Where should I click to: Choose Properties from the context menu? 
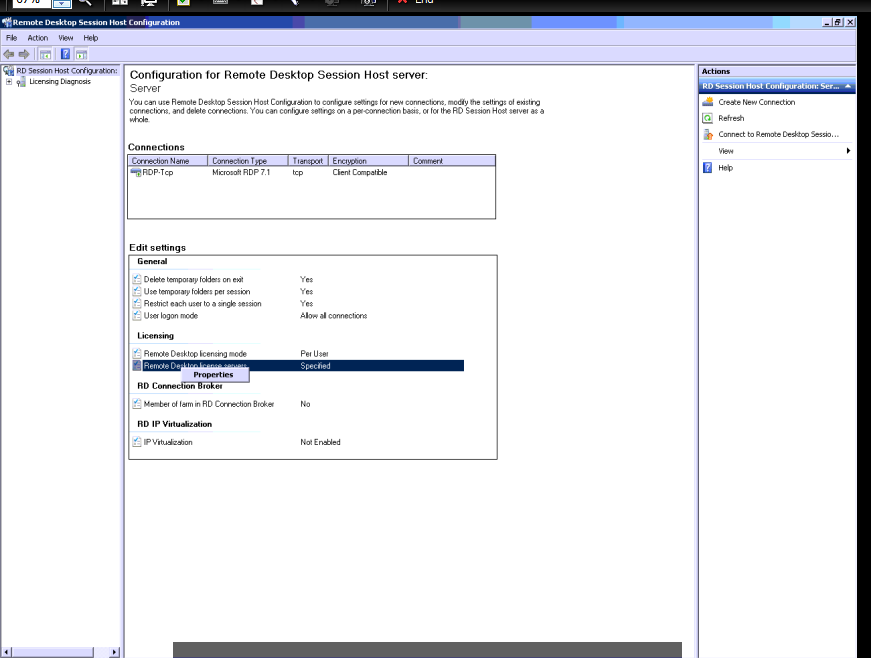pos(214,375)
